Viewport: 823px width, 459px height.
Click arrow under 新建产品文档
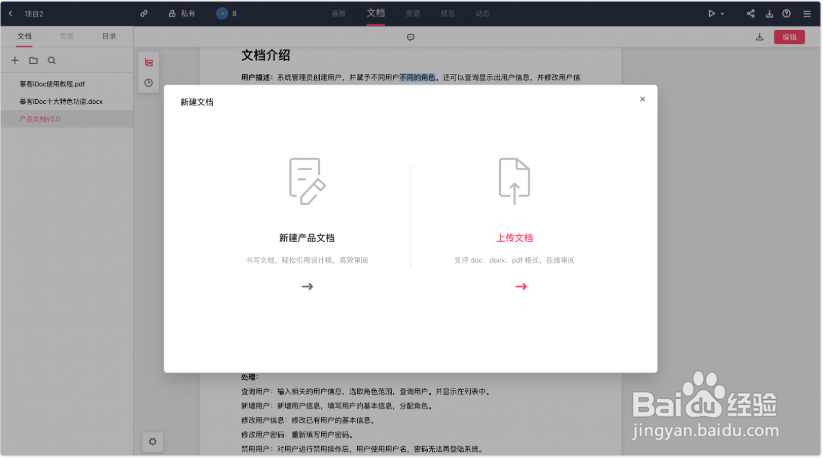point(308,287)
